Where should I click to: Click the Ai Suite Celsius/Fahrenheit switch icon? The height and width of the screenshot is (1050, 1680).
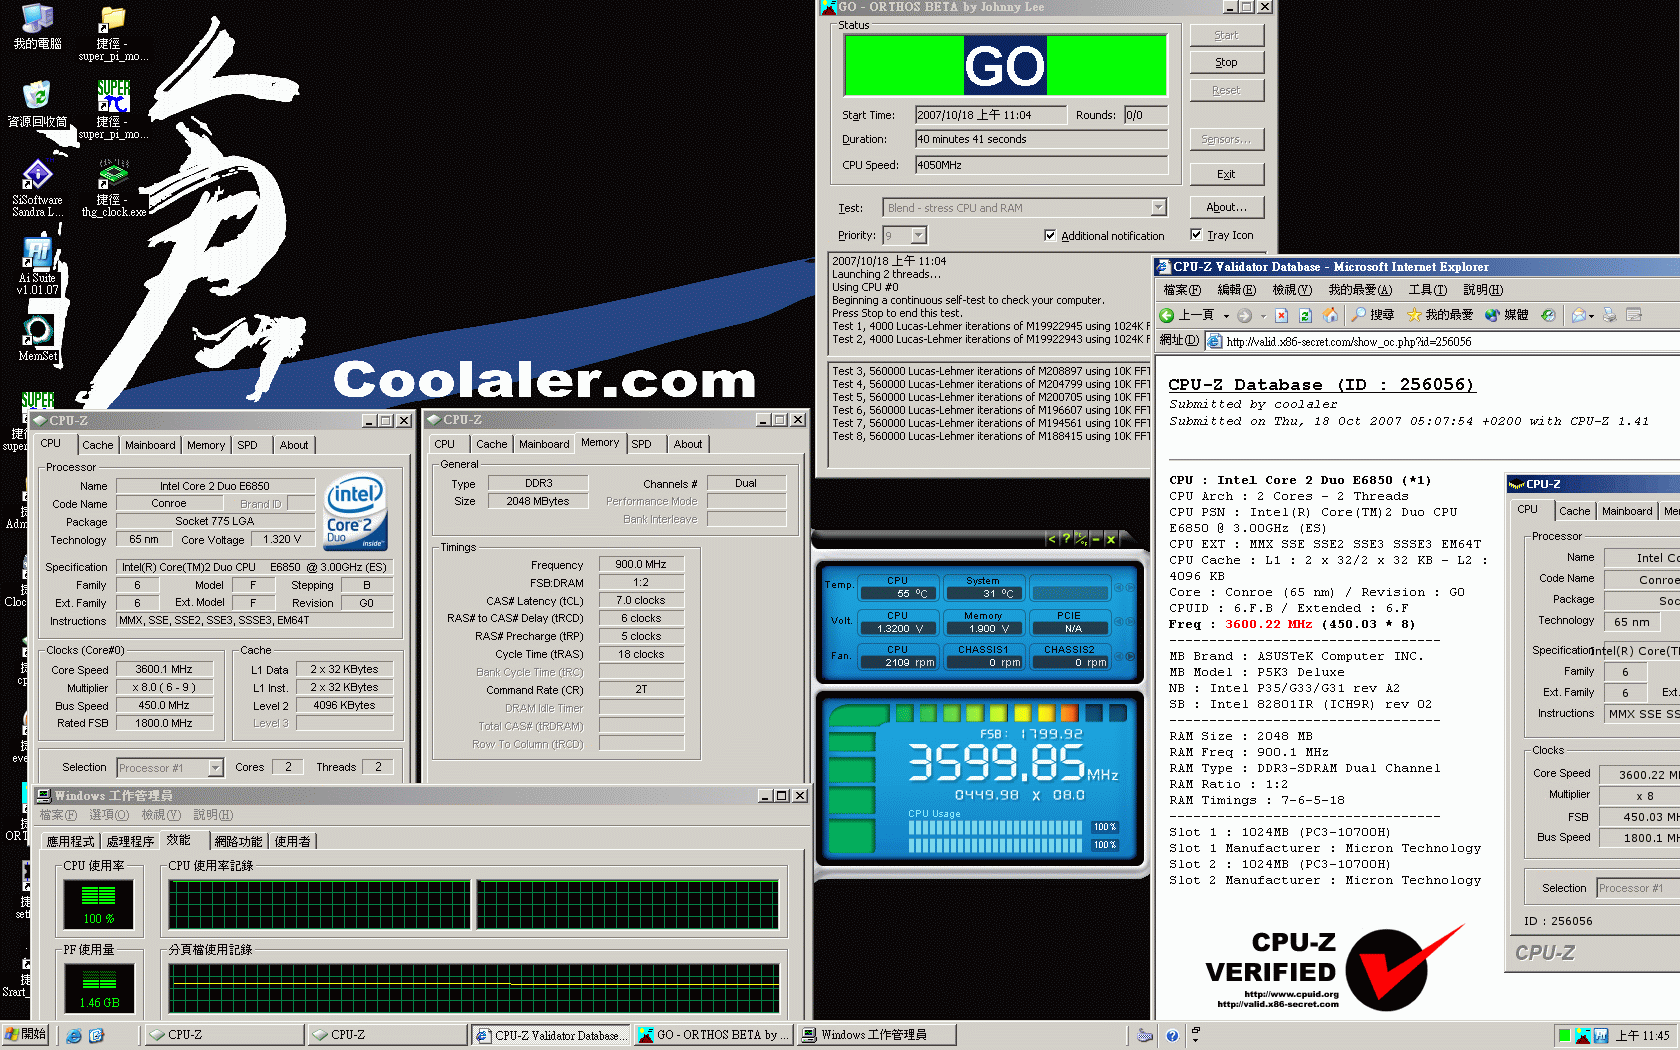pyautogui.click(x=1081, y=539)
